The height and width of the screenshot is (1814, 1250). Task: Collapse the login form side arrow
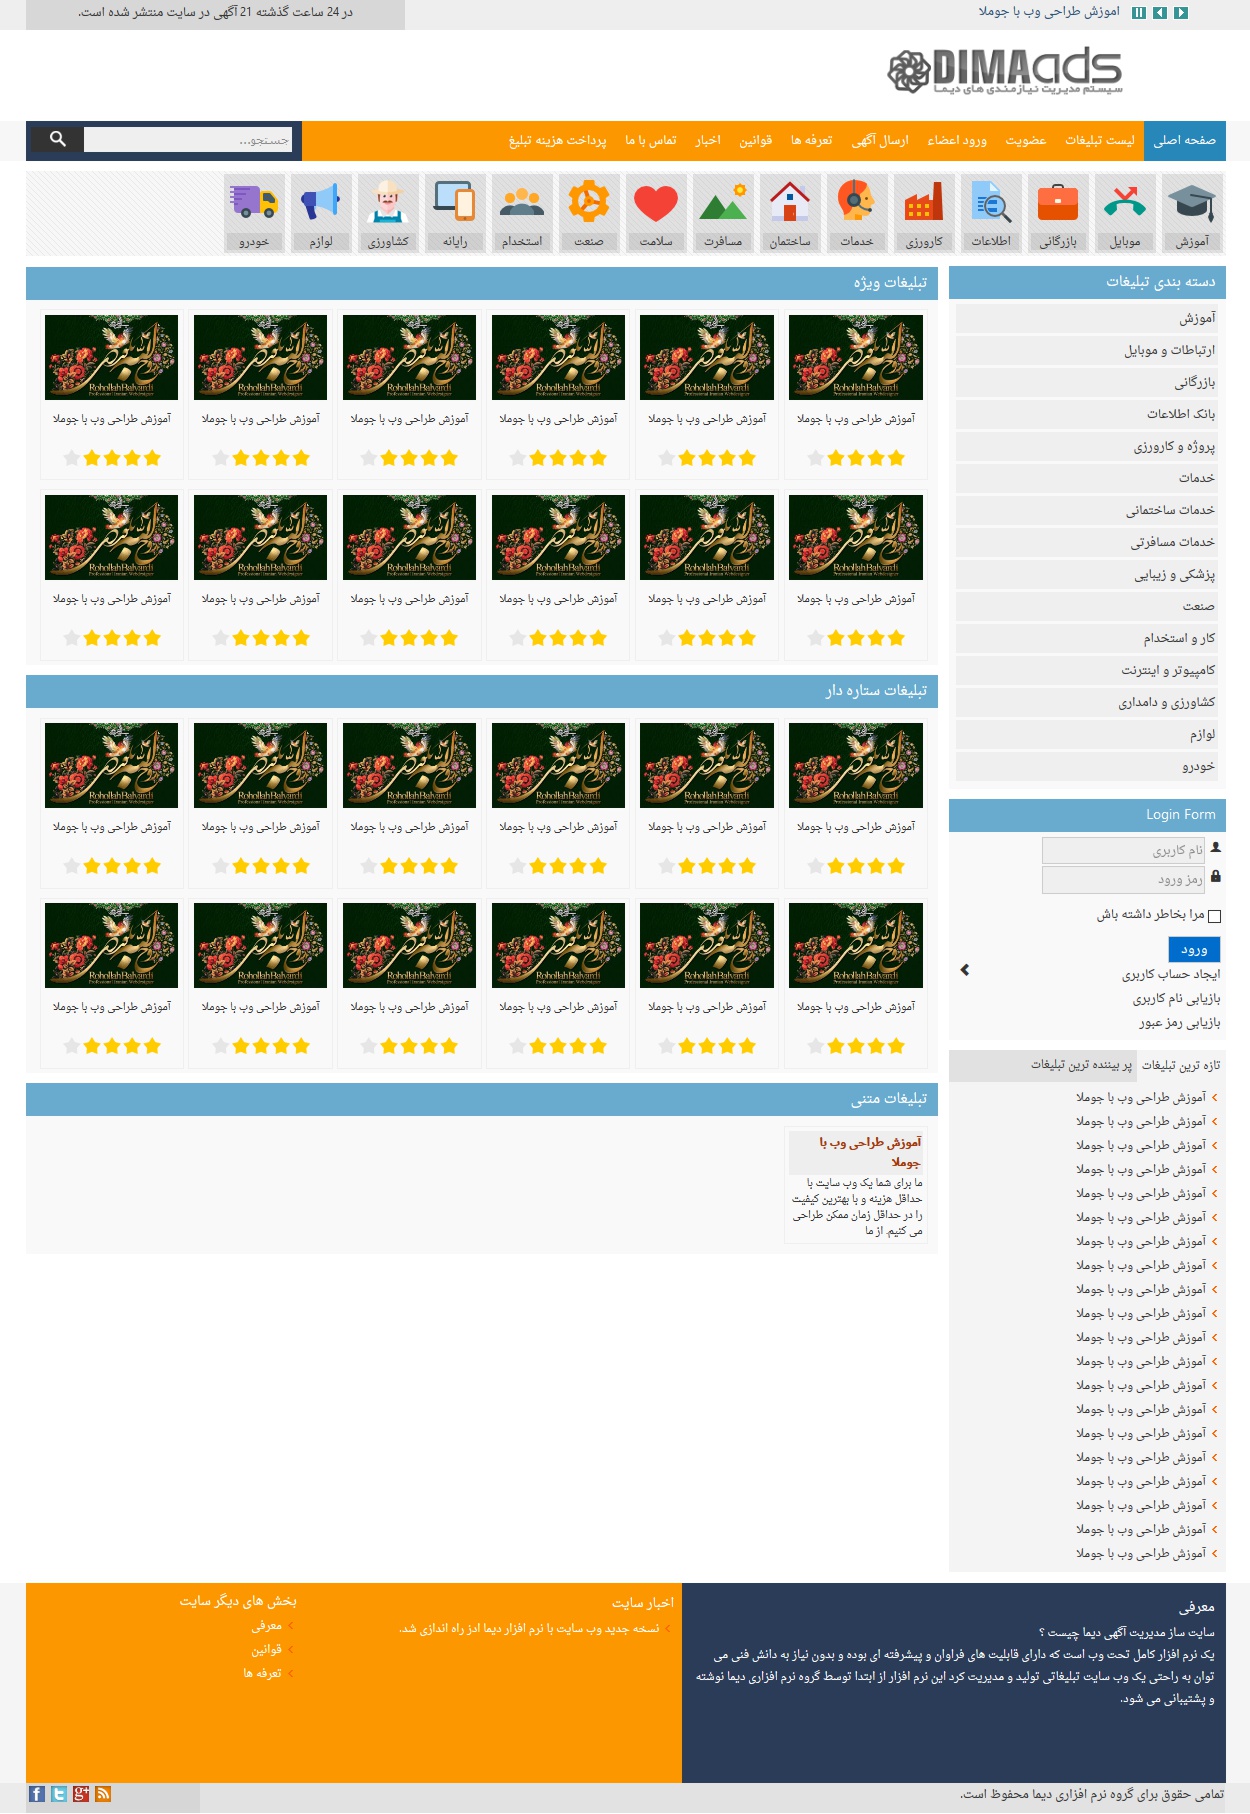[x=964, y=970]
